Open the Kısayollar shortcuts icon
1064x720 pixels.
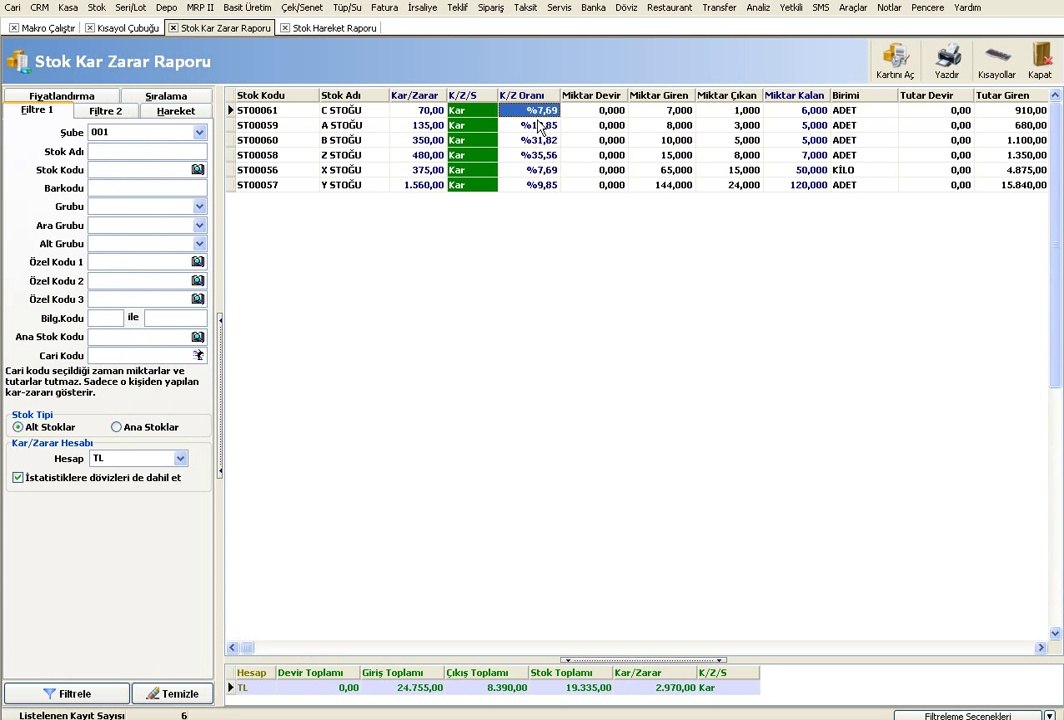[x=996, y=61]
